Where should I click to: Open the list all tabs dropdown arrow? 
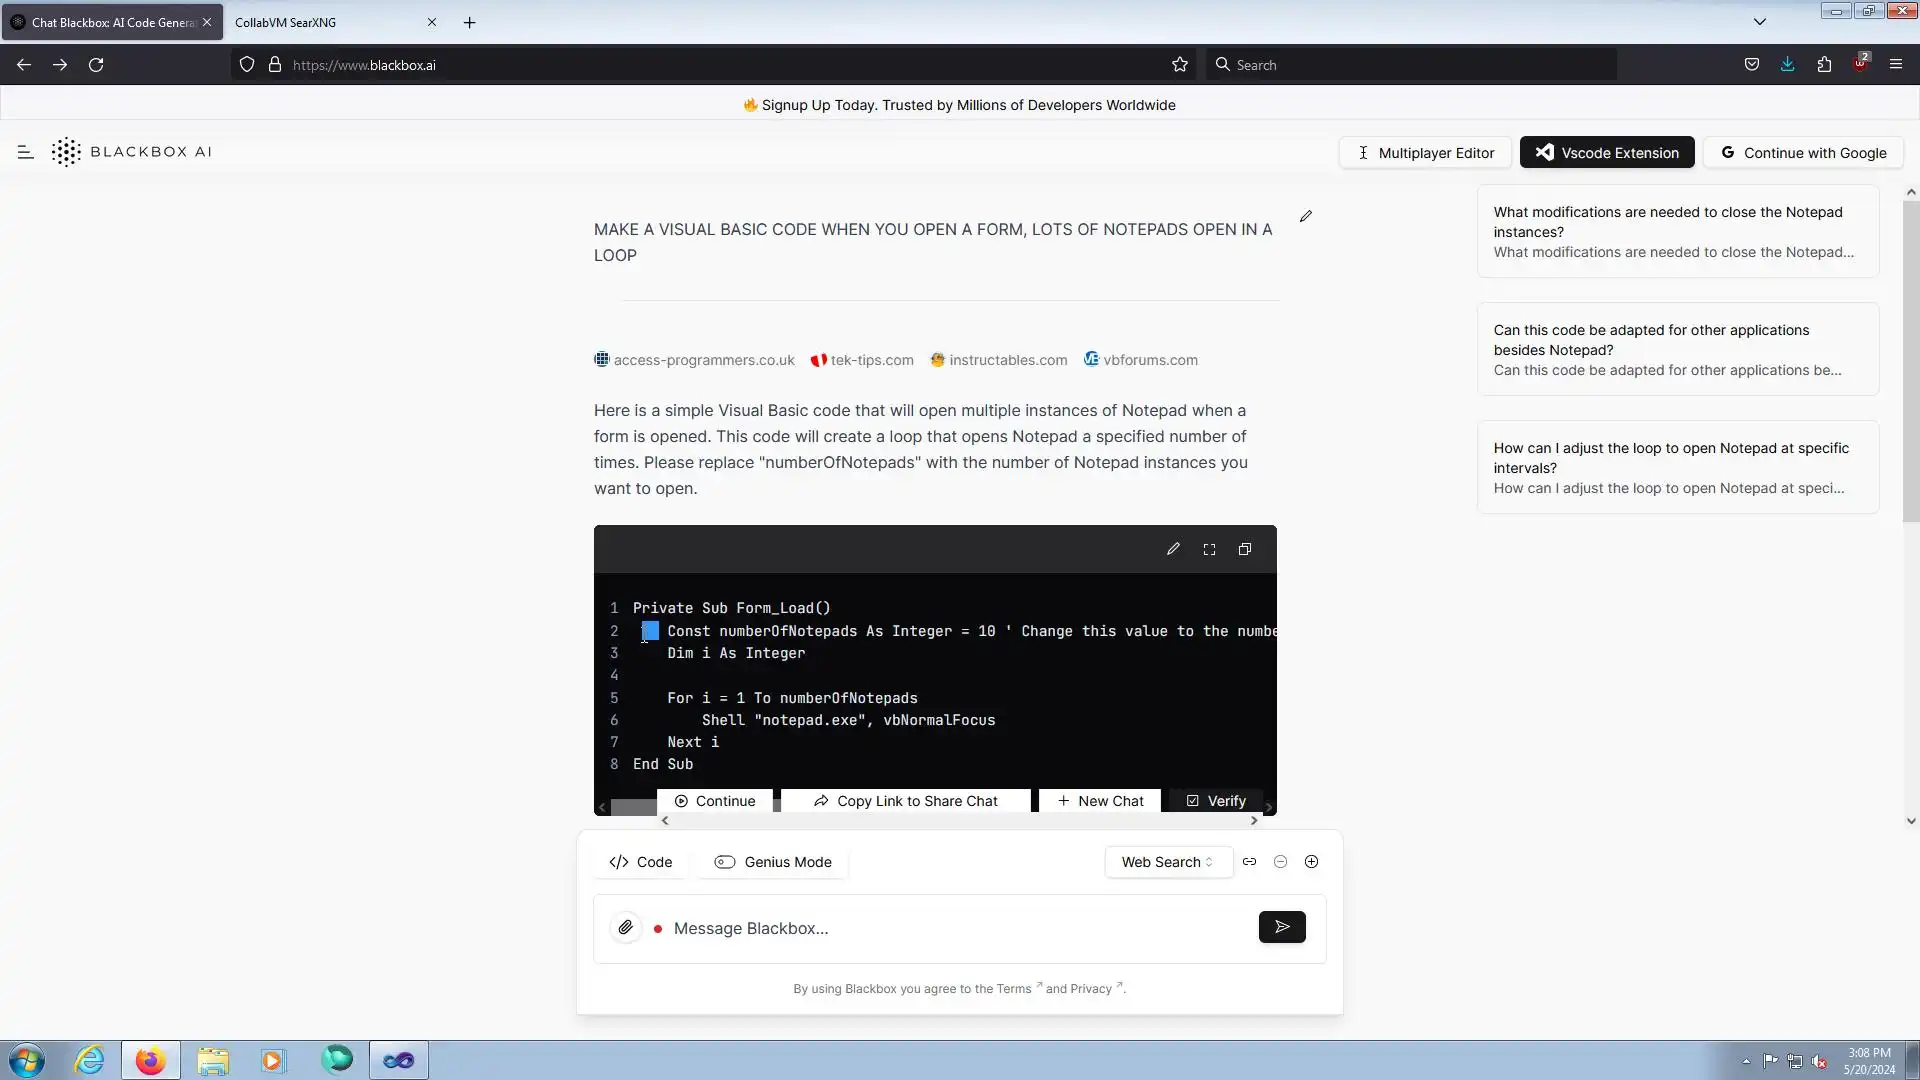coord(1760,22)
